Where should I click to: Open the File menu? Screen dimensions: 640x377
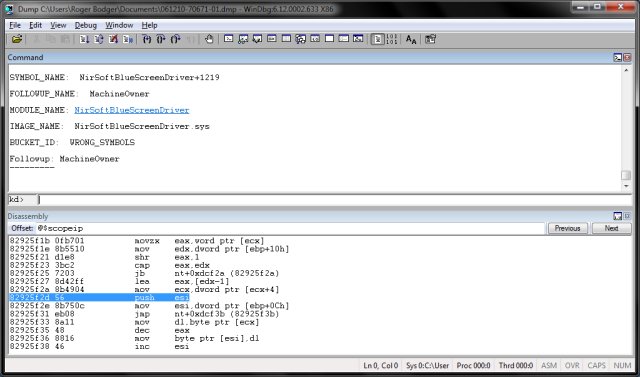[15, 25]
